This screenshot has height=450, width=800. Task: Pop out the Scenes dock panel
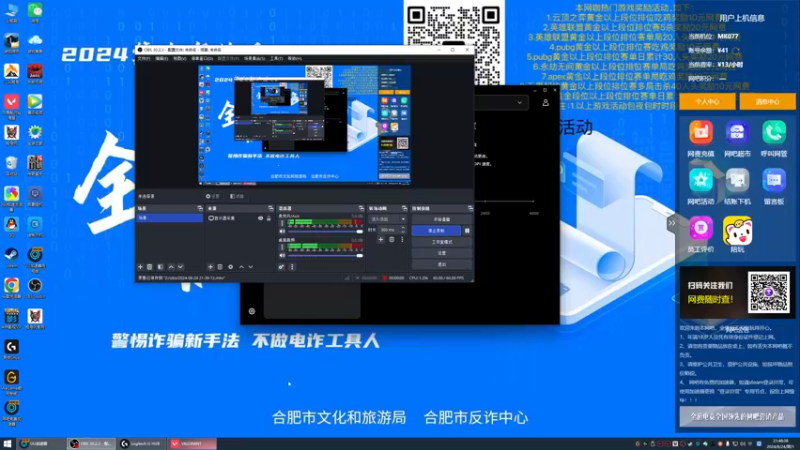(x=200, y=208)
